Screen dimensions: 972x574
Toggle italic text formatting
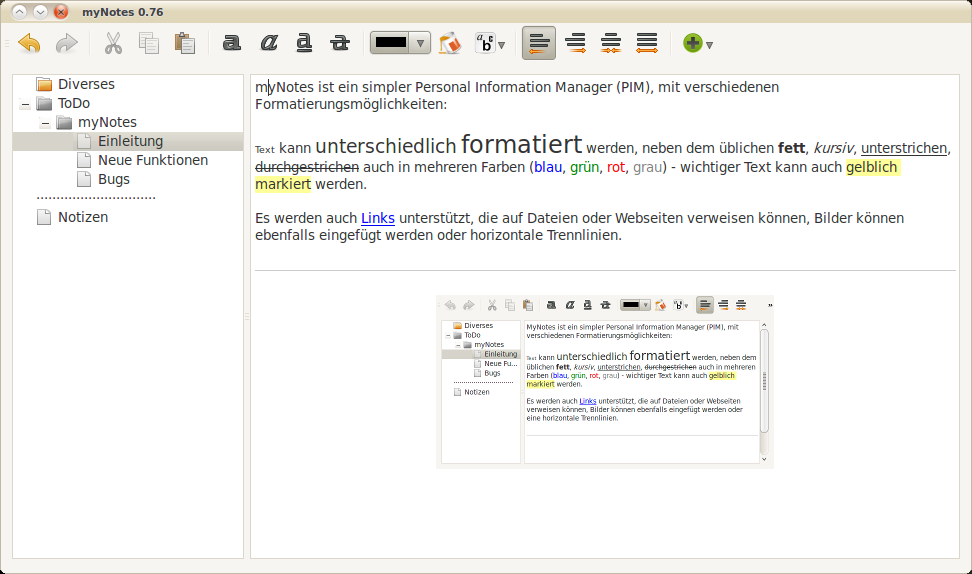coord(268,43)
